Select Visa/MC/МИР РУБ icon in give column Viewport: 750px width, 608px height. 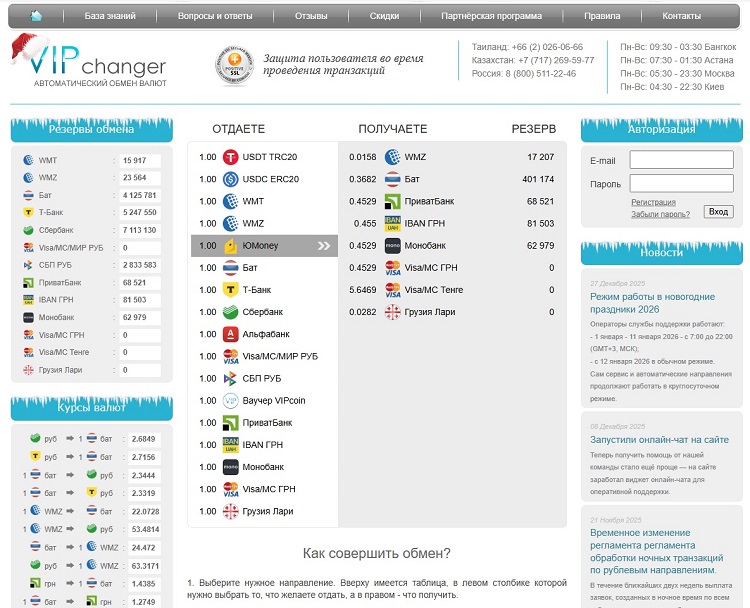tap(231, 356)
